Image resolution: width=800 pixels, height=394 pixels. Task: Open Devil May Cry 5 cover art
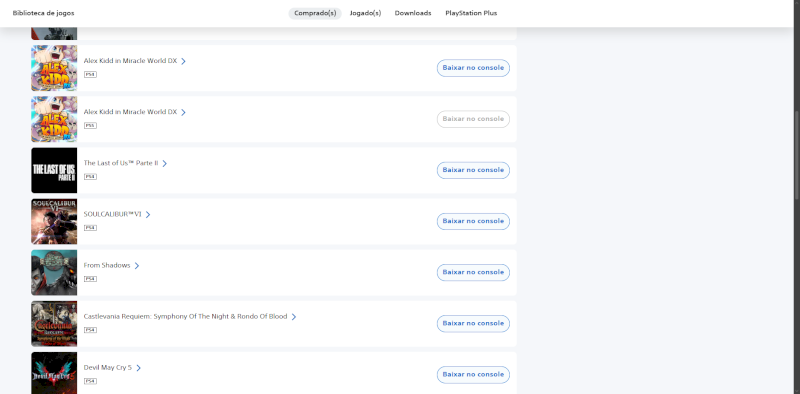point(54,373)
